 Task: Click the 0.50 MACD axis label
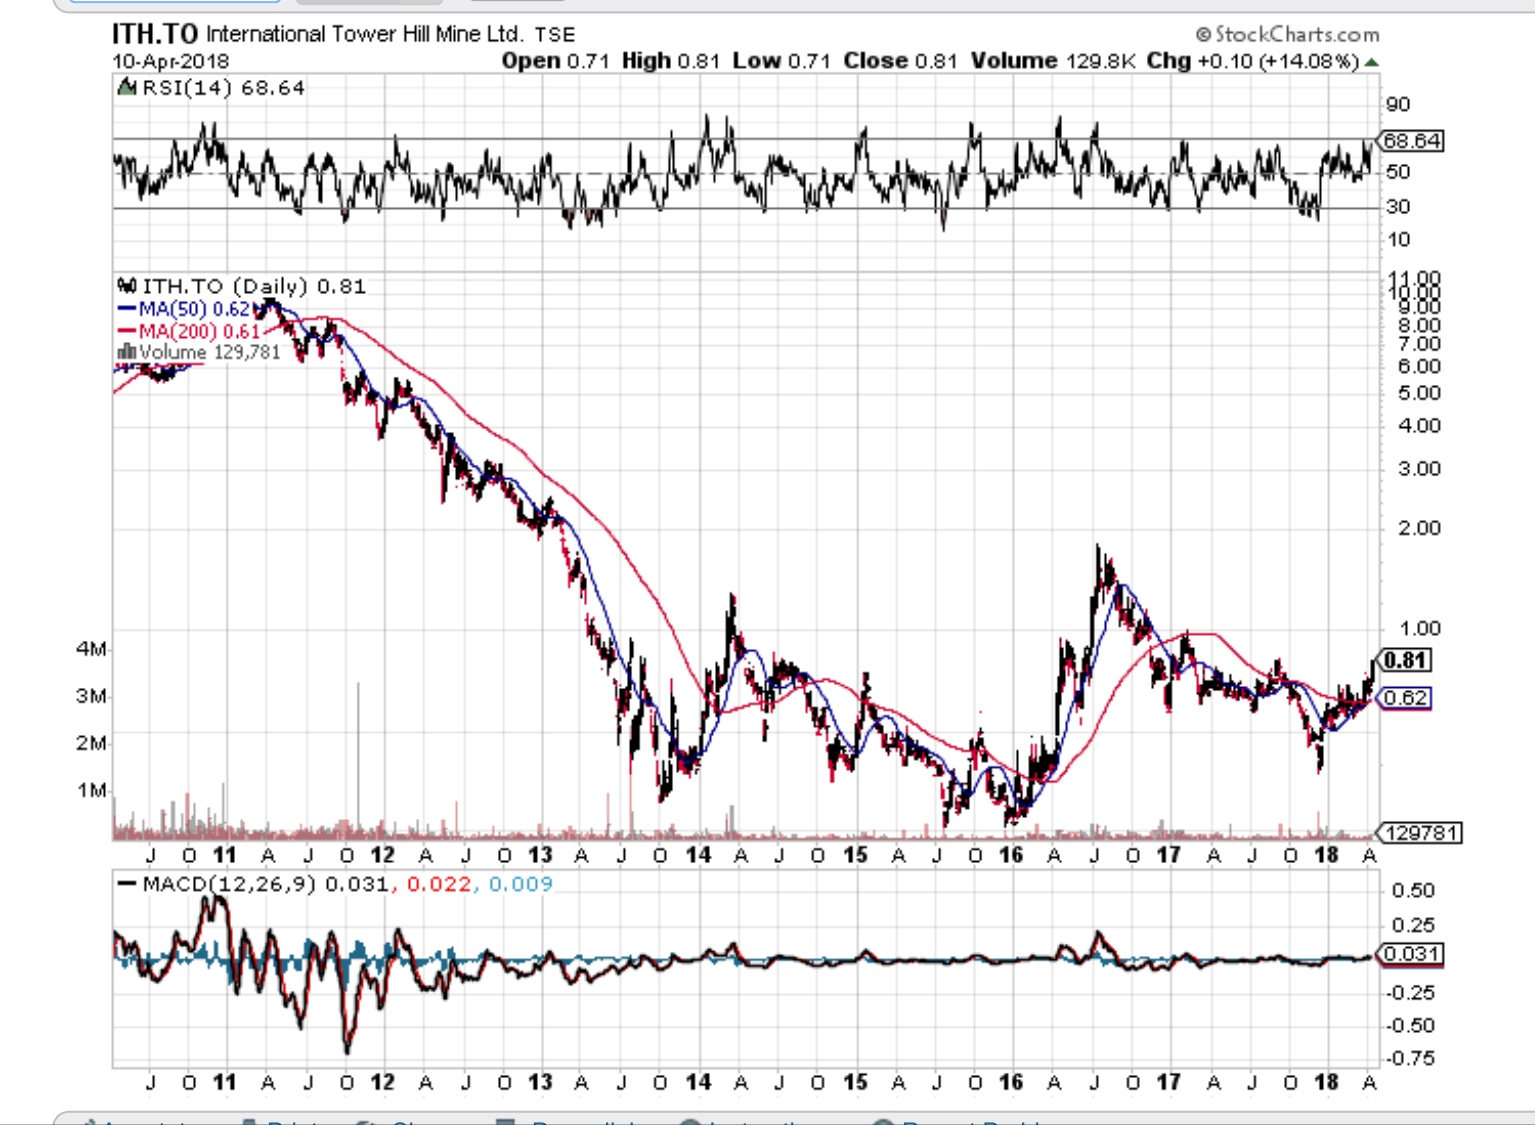pos(1413,891)
